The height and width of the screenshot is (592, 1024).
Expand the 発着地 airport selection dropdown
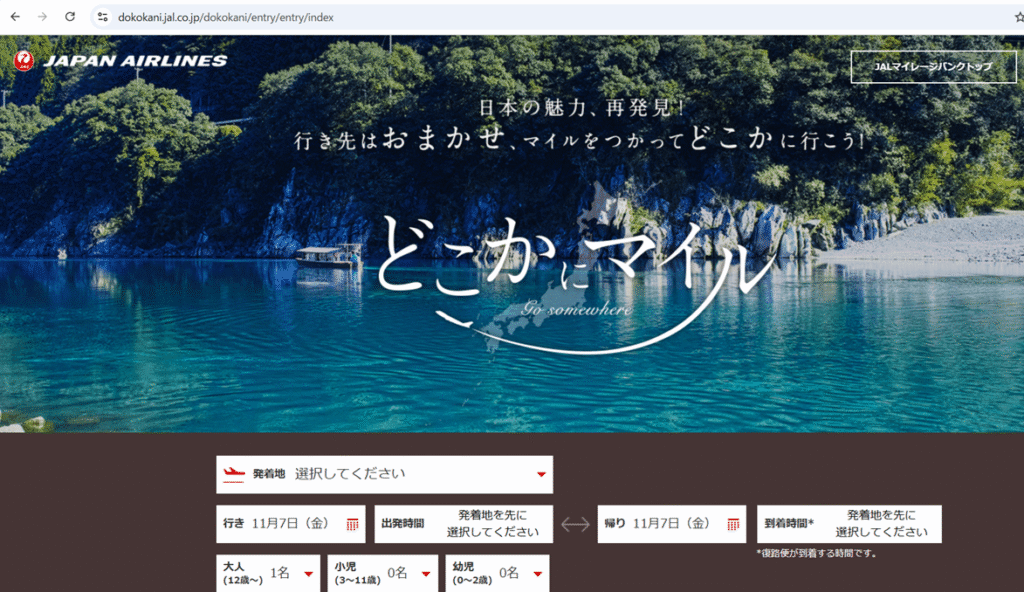[541, 474]
